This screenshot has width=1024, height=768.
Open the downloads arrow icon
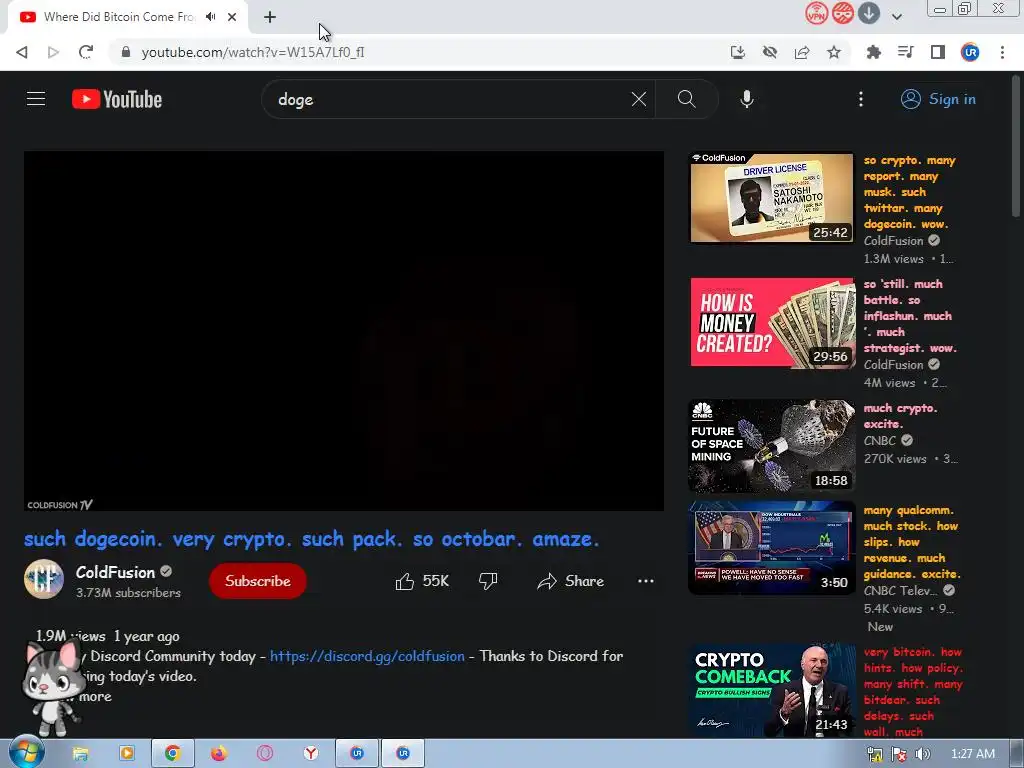click(x=869, y=14)
